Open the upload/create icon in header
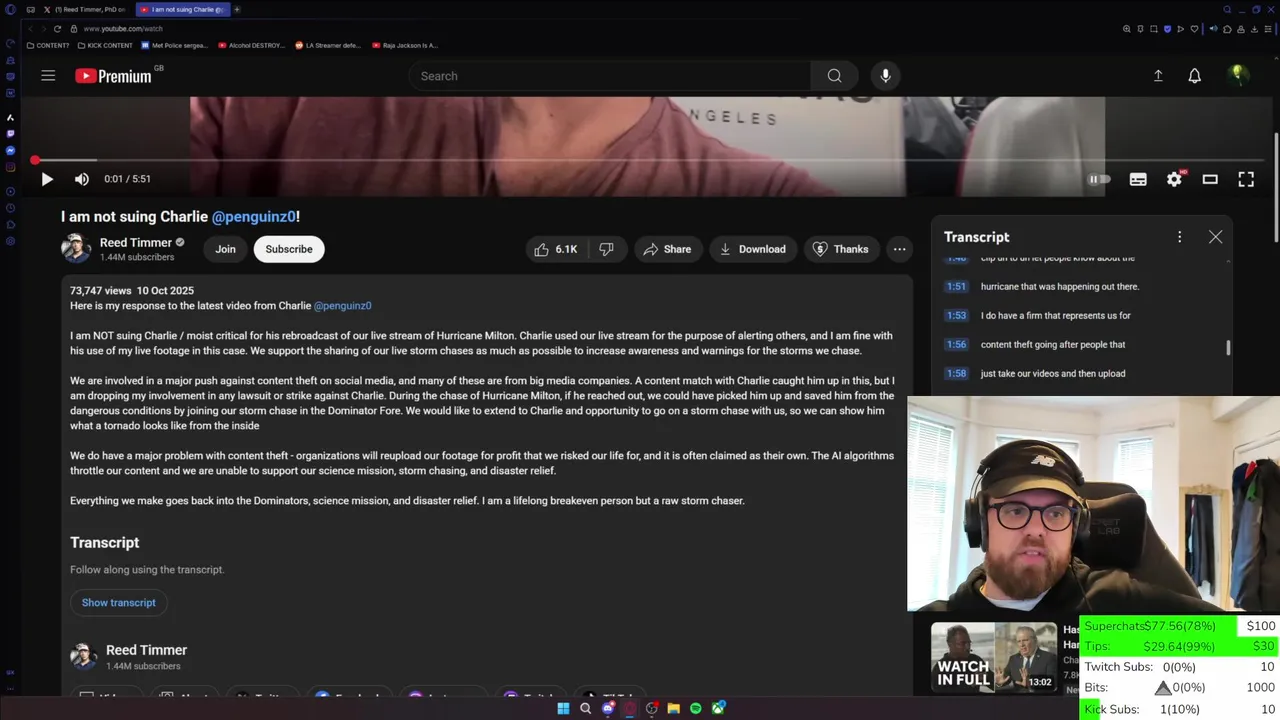 (1158, 76)
